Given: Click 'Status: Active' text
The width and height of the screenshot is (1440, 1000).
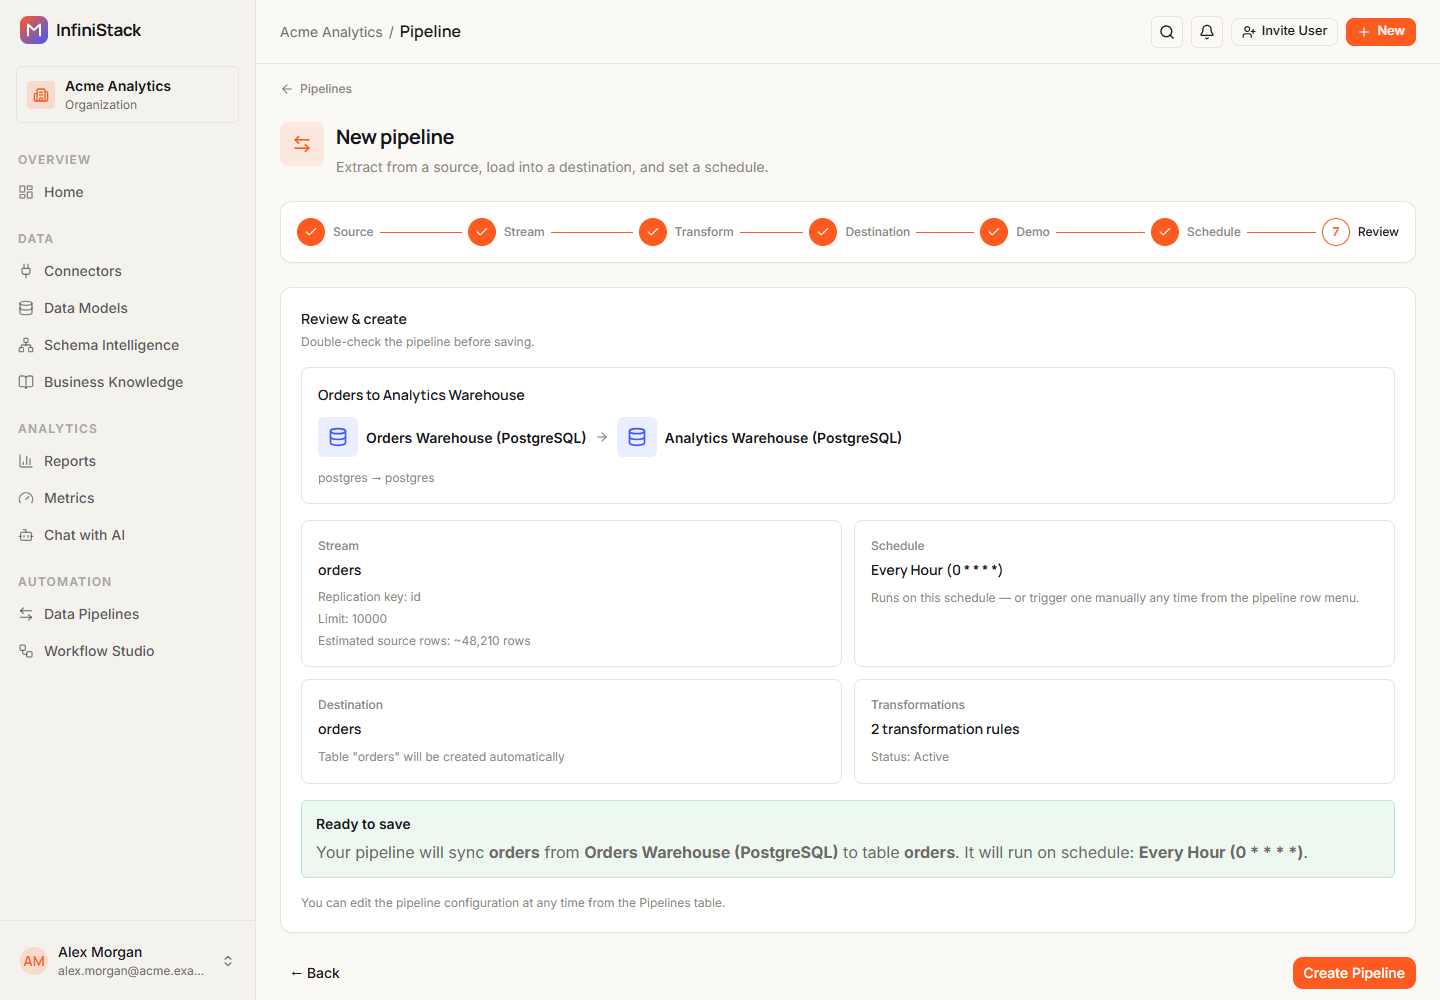Looking at the screenshot, I should coord(910,757).
